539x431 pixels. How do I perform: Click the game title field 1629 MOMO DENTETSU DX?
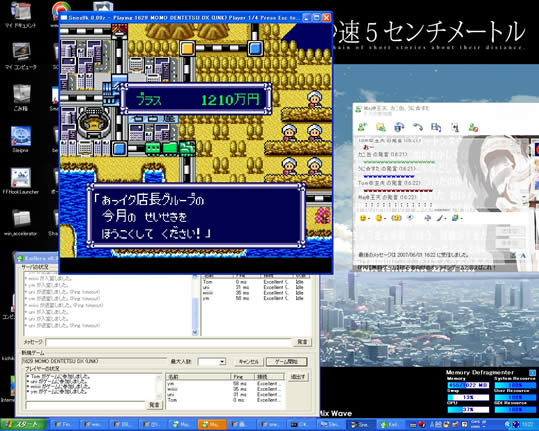94,361
